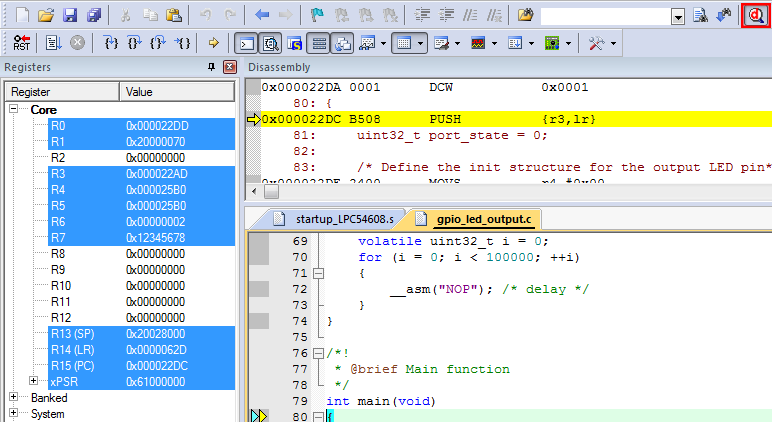The height and width of the screenshot is (422, 772).
Task: Reset the CPU with RST button
Action: point(22,44)
